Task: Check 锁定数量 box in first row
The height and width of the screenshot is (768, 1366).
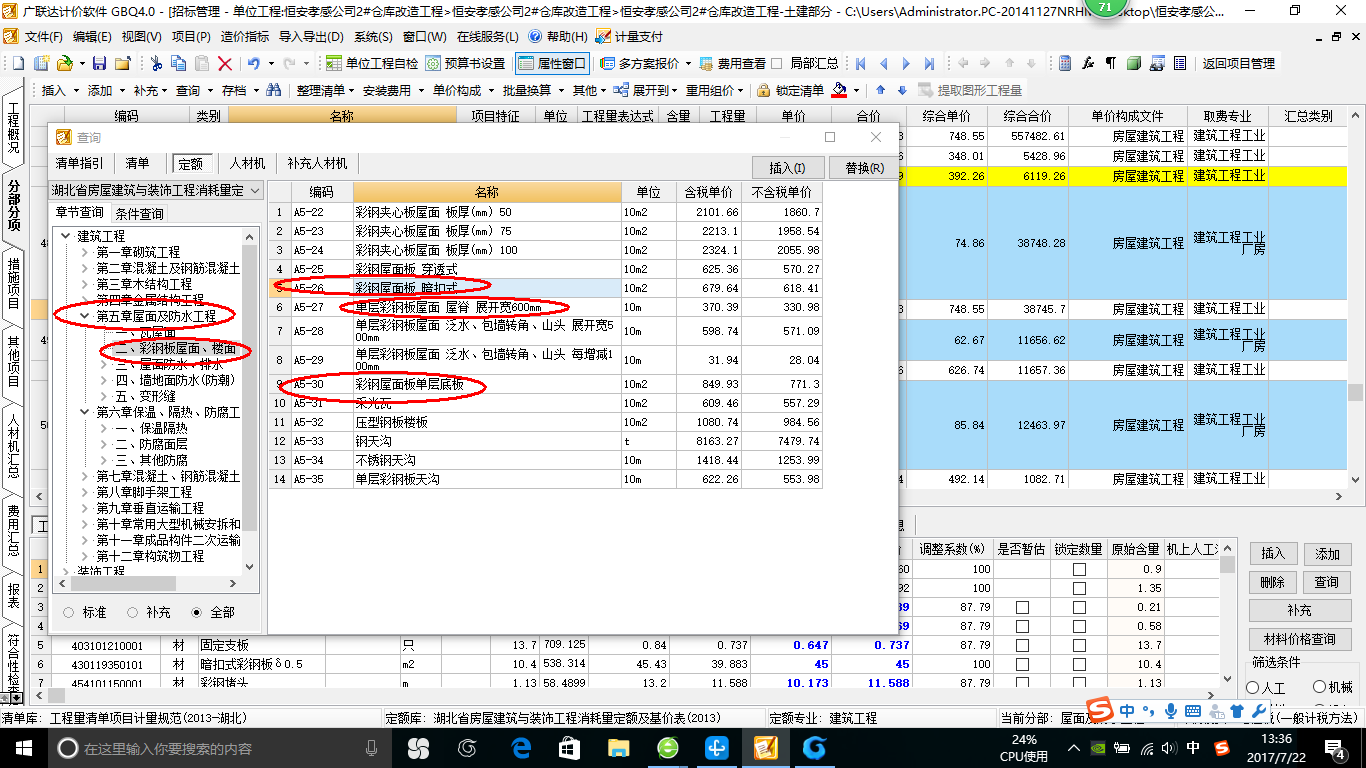Action: click(x=1079, y=569)
